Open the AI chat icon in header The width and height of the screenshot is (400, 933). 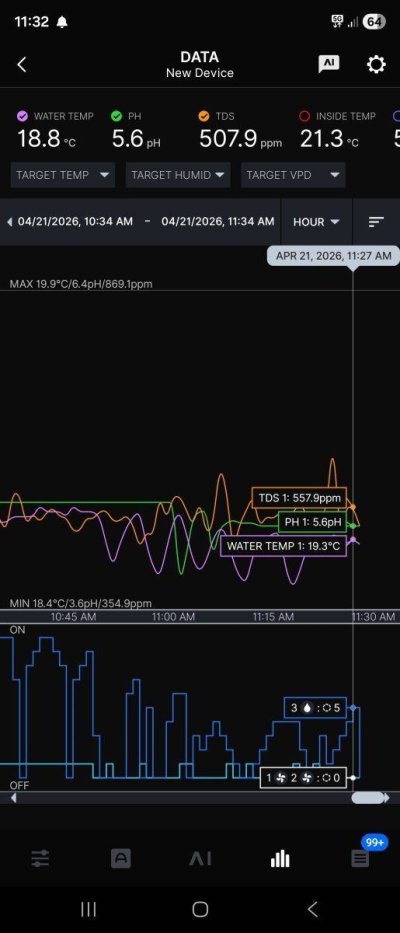[x=329, y=64]
